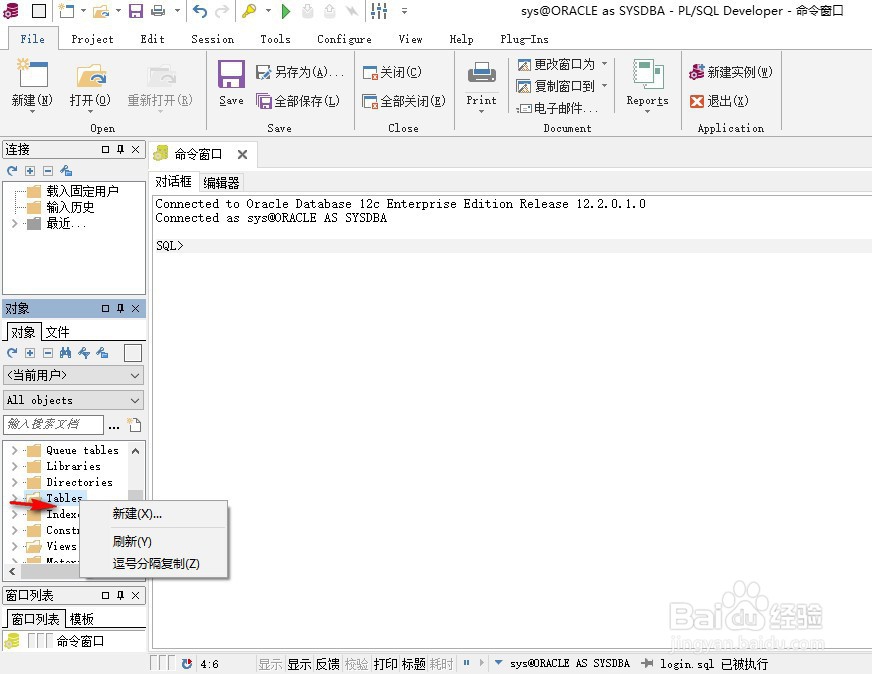The height and width of the screenshot is (674, 872).
Task: Refresh the 连接 connections panel
Action: pyautogui.click(x=12, y=171)
